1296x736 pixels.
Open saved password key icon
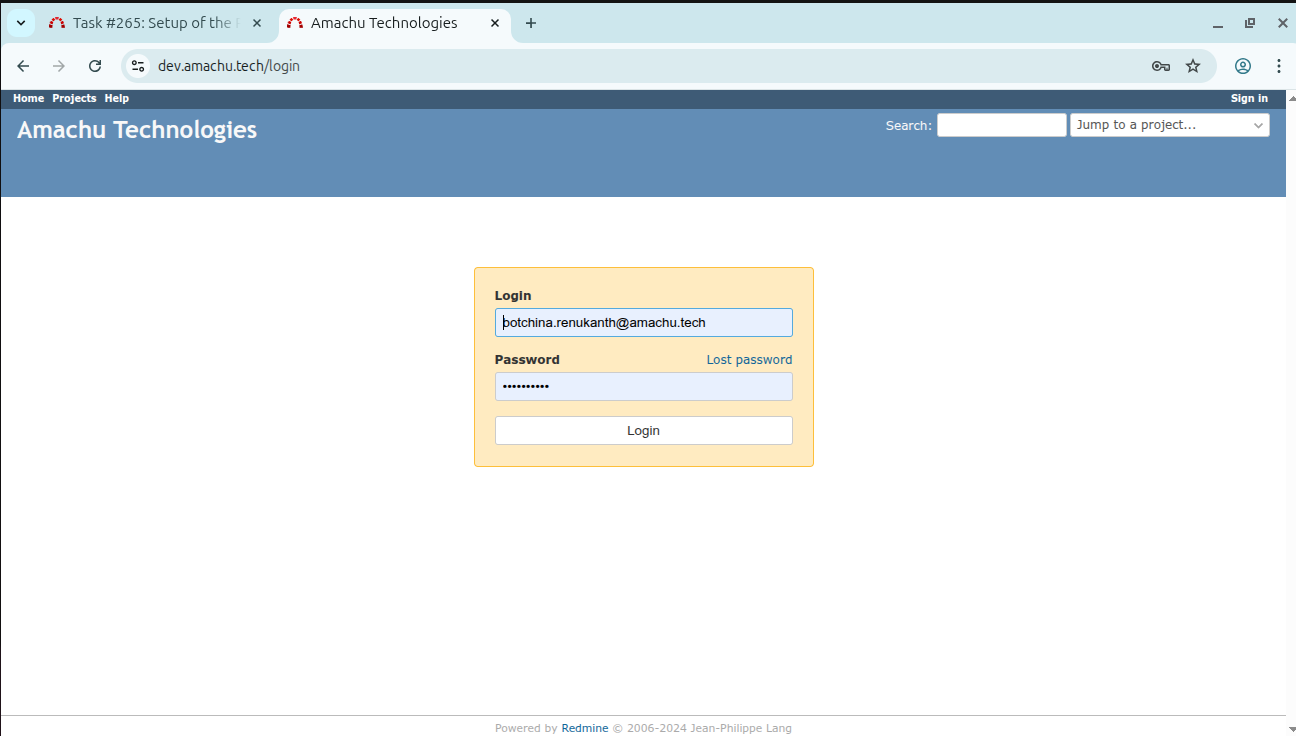point(1160,66)
